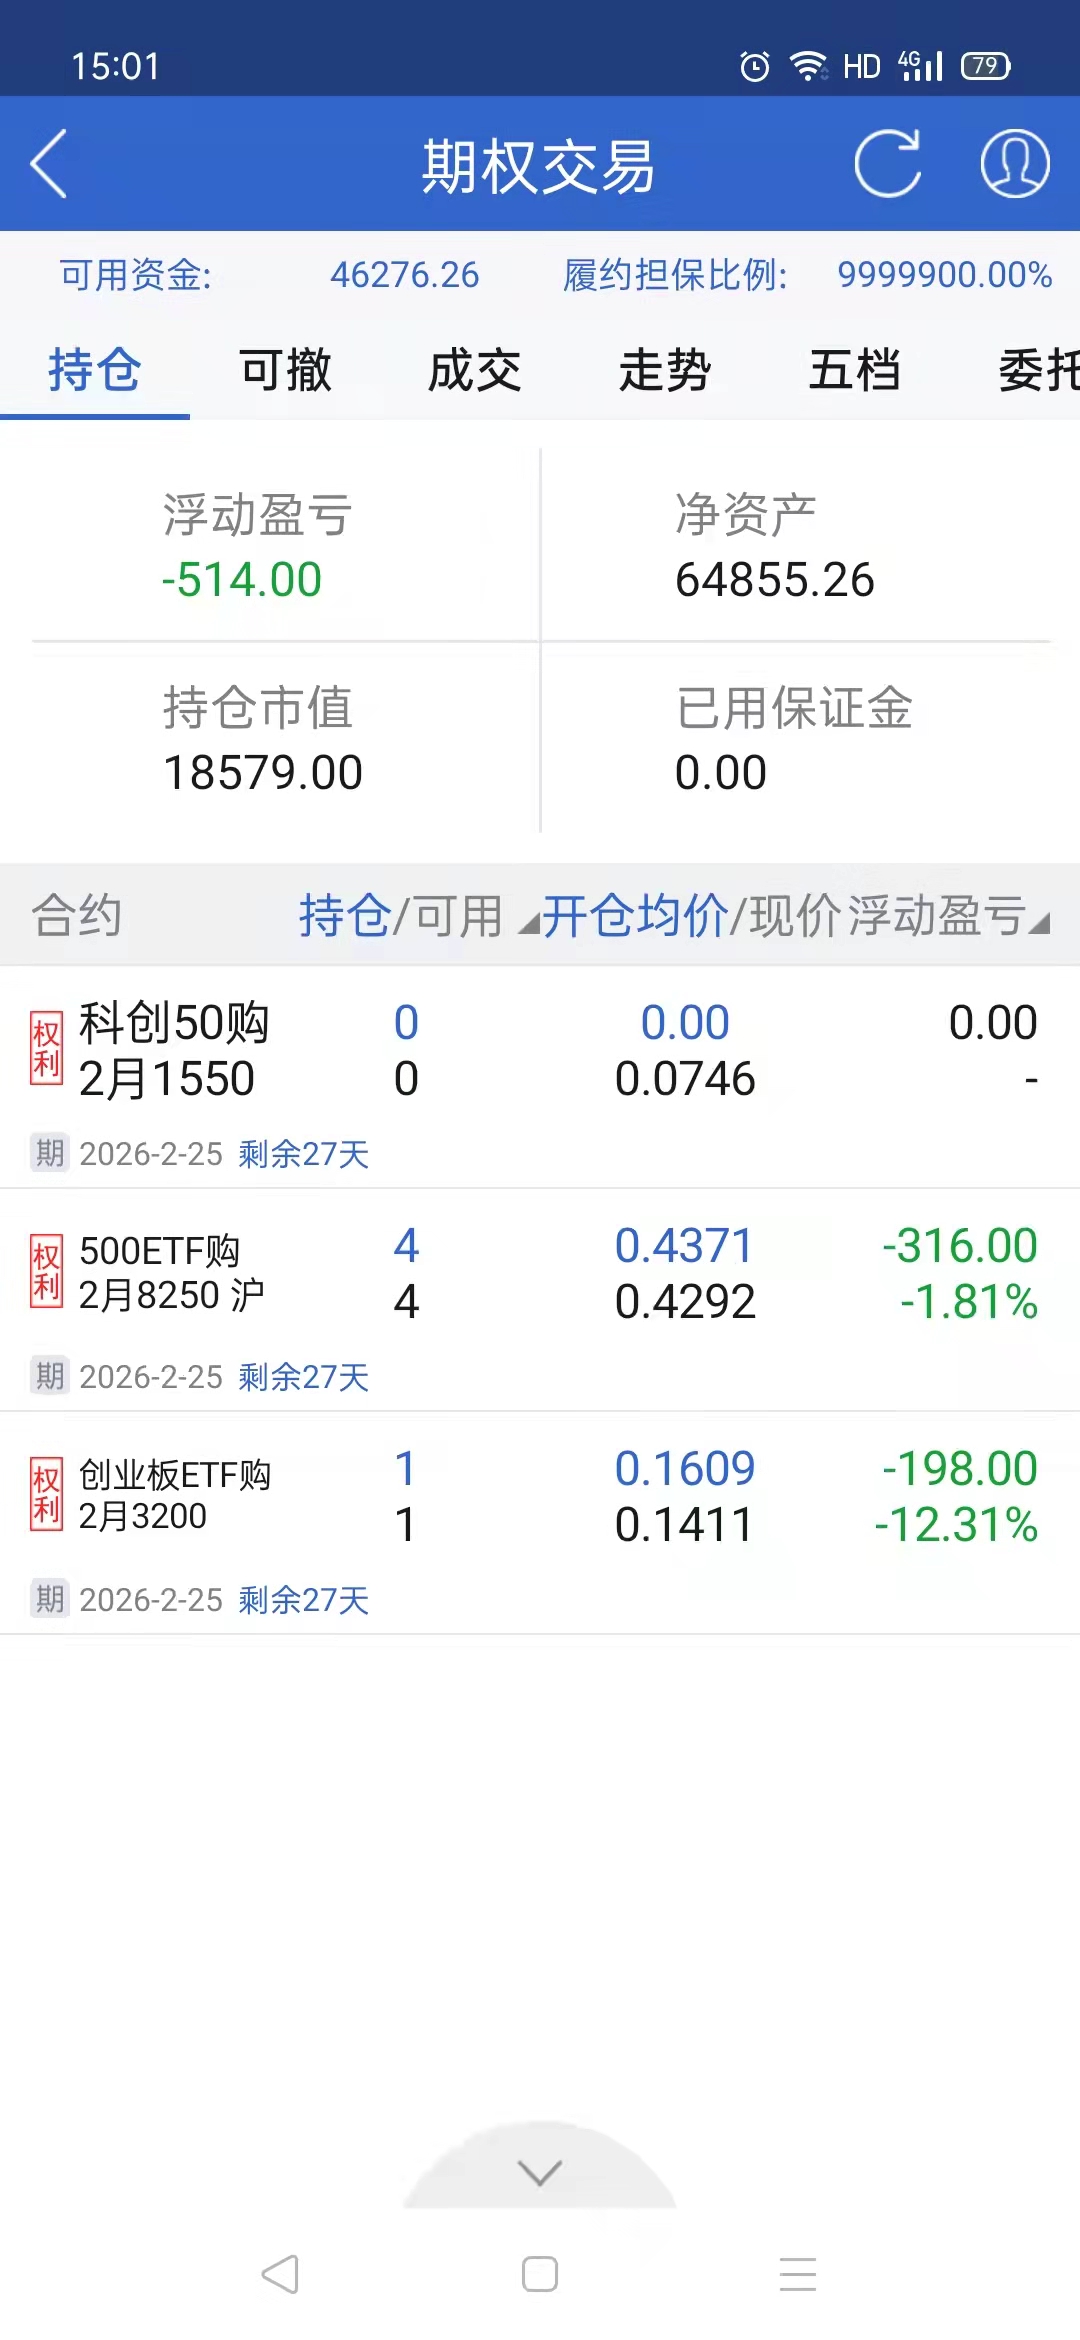This screenshot has width=1080, height=2340.
Task: Tap the back arrow icon
Action: pos(50,164)
